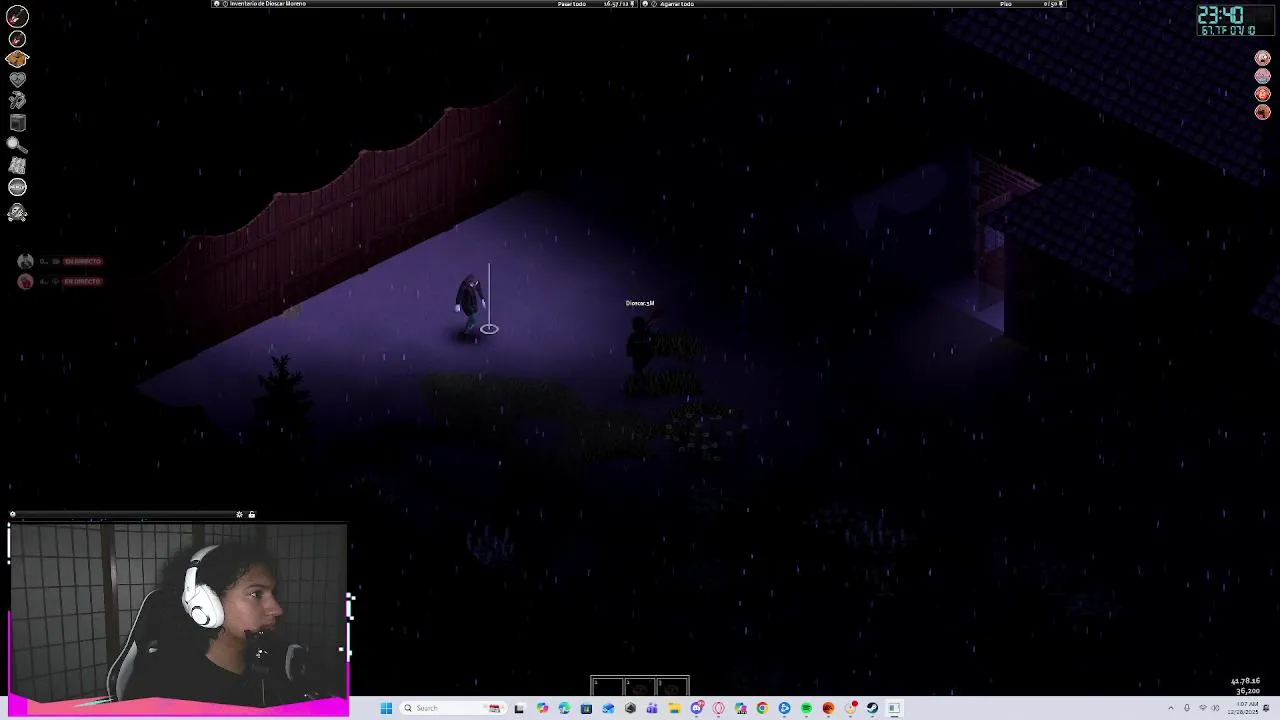Click the first EN DIRECTO badge, grey avatar
This screenshot has height=720, width=1280.
[82, 262]
